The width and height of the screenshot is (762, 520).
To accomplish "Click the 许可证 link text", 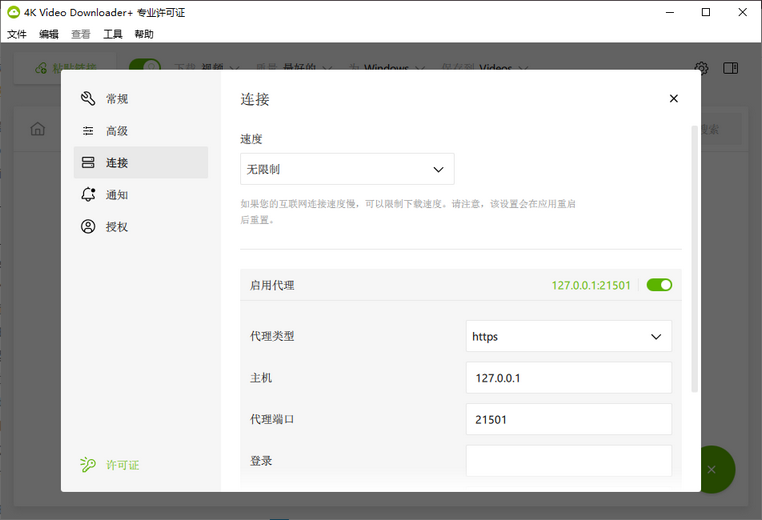I will pyautogui.click(x=122, y=465).
